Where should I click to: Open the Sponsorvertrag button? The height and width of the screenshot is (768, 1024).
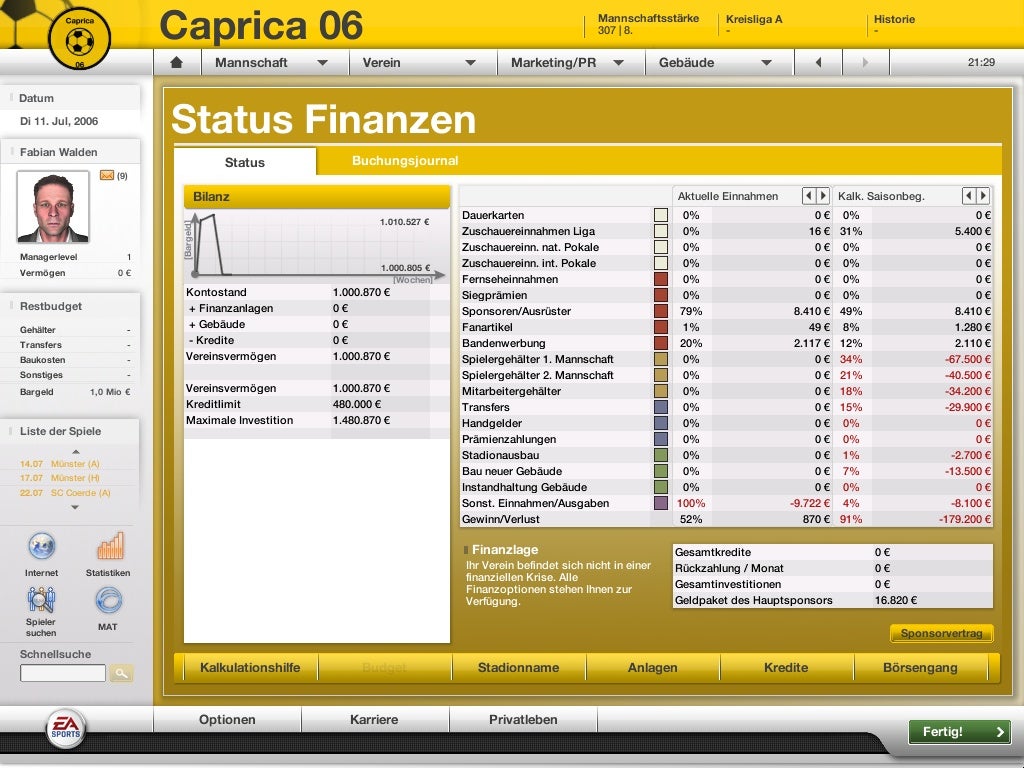pyautogui.click(x=941, y=633)
